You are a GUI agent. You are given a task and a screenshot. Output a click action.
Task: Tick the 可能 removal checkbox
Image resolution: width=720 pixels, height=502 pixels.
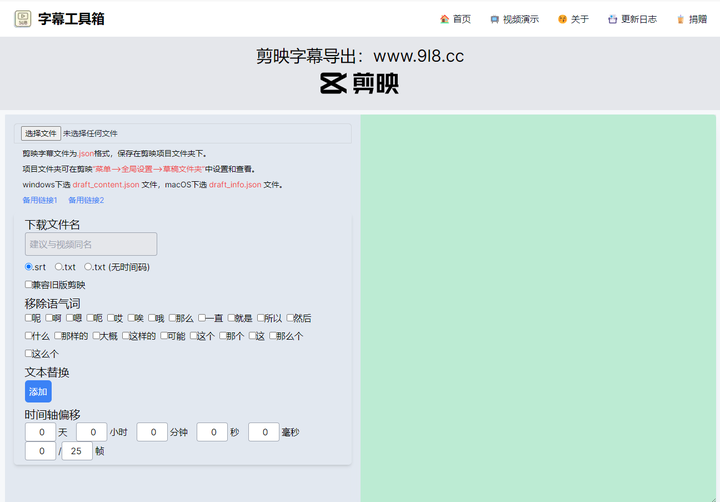coord(164,335)
